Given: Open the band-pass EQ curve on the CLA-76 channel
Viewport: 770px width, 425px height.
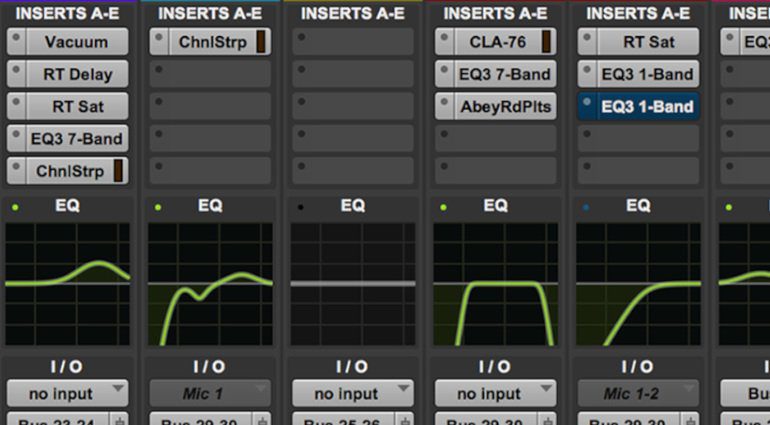Looking at the screenshot, I should click(x=495, y=284).
